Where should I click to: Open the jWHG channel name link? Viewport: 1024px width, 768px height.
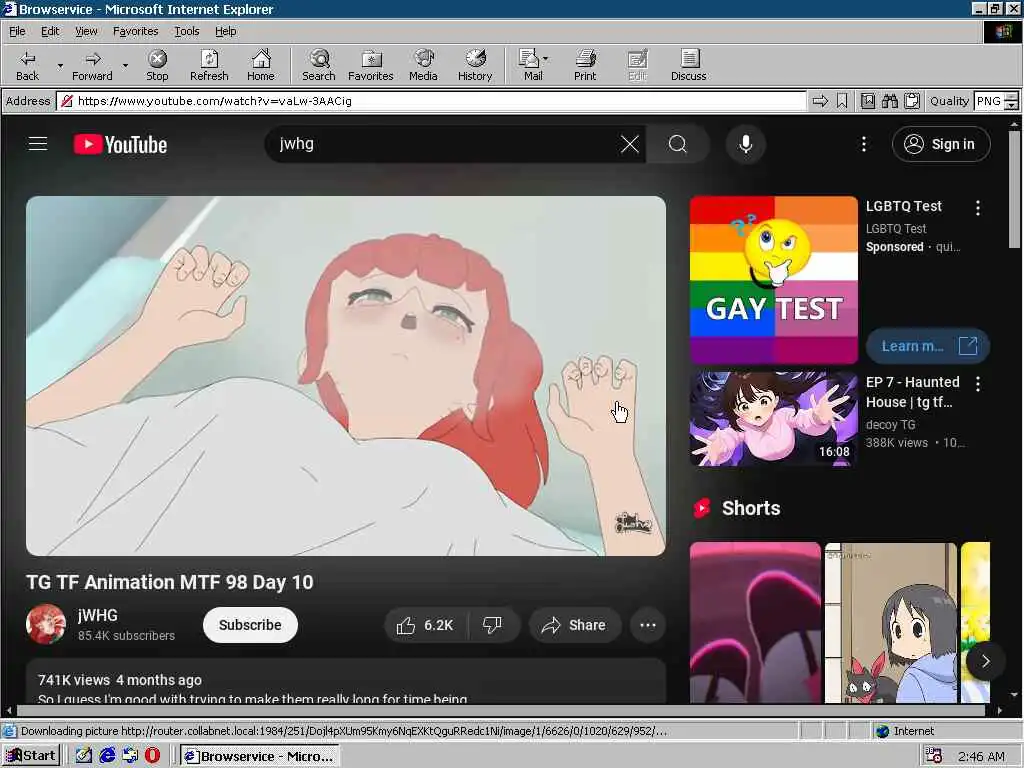(97, 615)
